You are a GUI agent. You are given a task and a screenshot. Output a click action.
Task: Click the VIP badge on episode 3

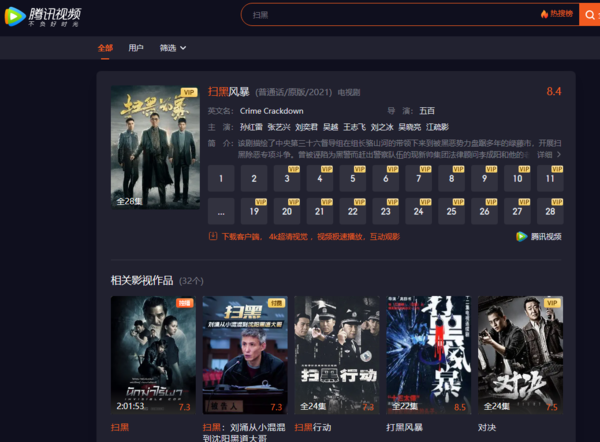[295, 171]
